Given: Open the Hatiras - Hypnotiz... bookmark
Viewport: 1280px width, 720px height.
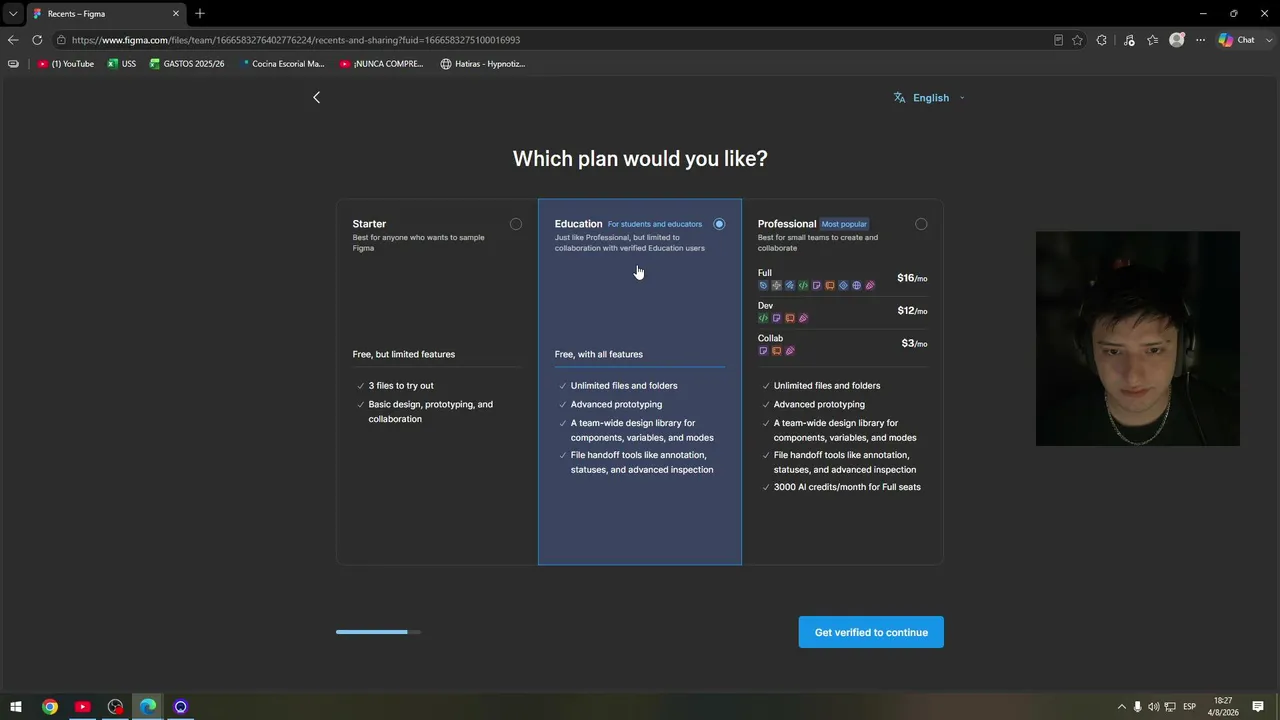Looking at the screenshot, I should (483, 64).
